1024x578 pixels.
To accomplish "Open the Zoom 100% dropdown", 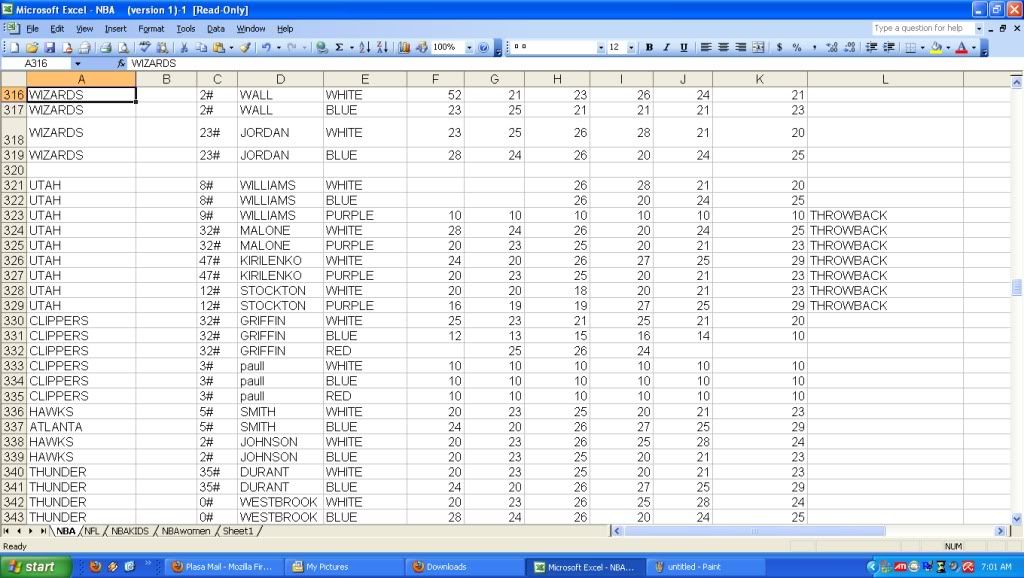I will pos(469,47).
